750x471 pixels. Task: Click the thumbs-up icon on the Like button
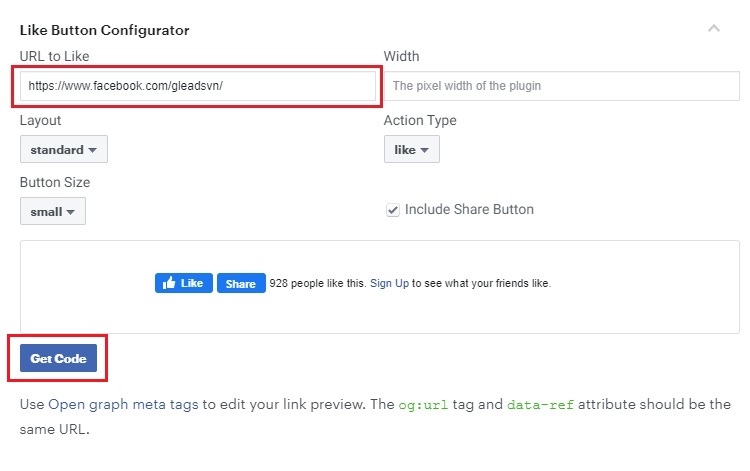(x=167, y=283)
